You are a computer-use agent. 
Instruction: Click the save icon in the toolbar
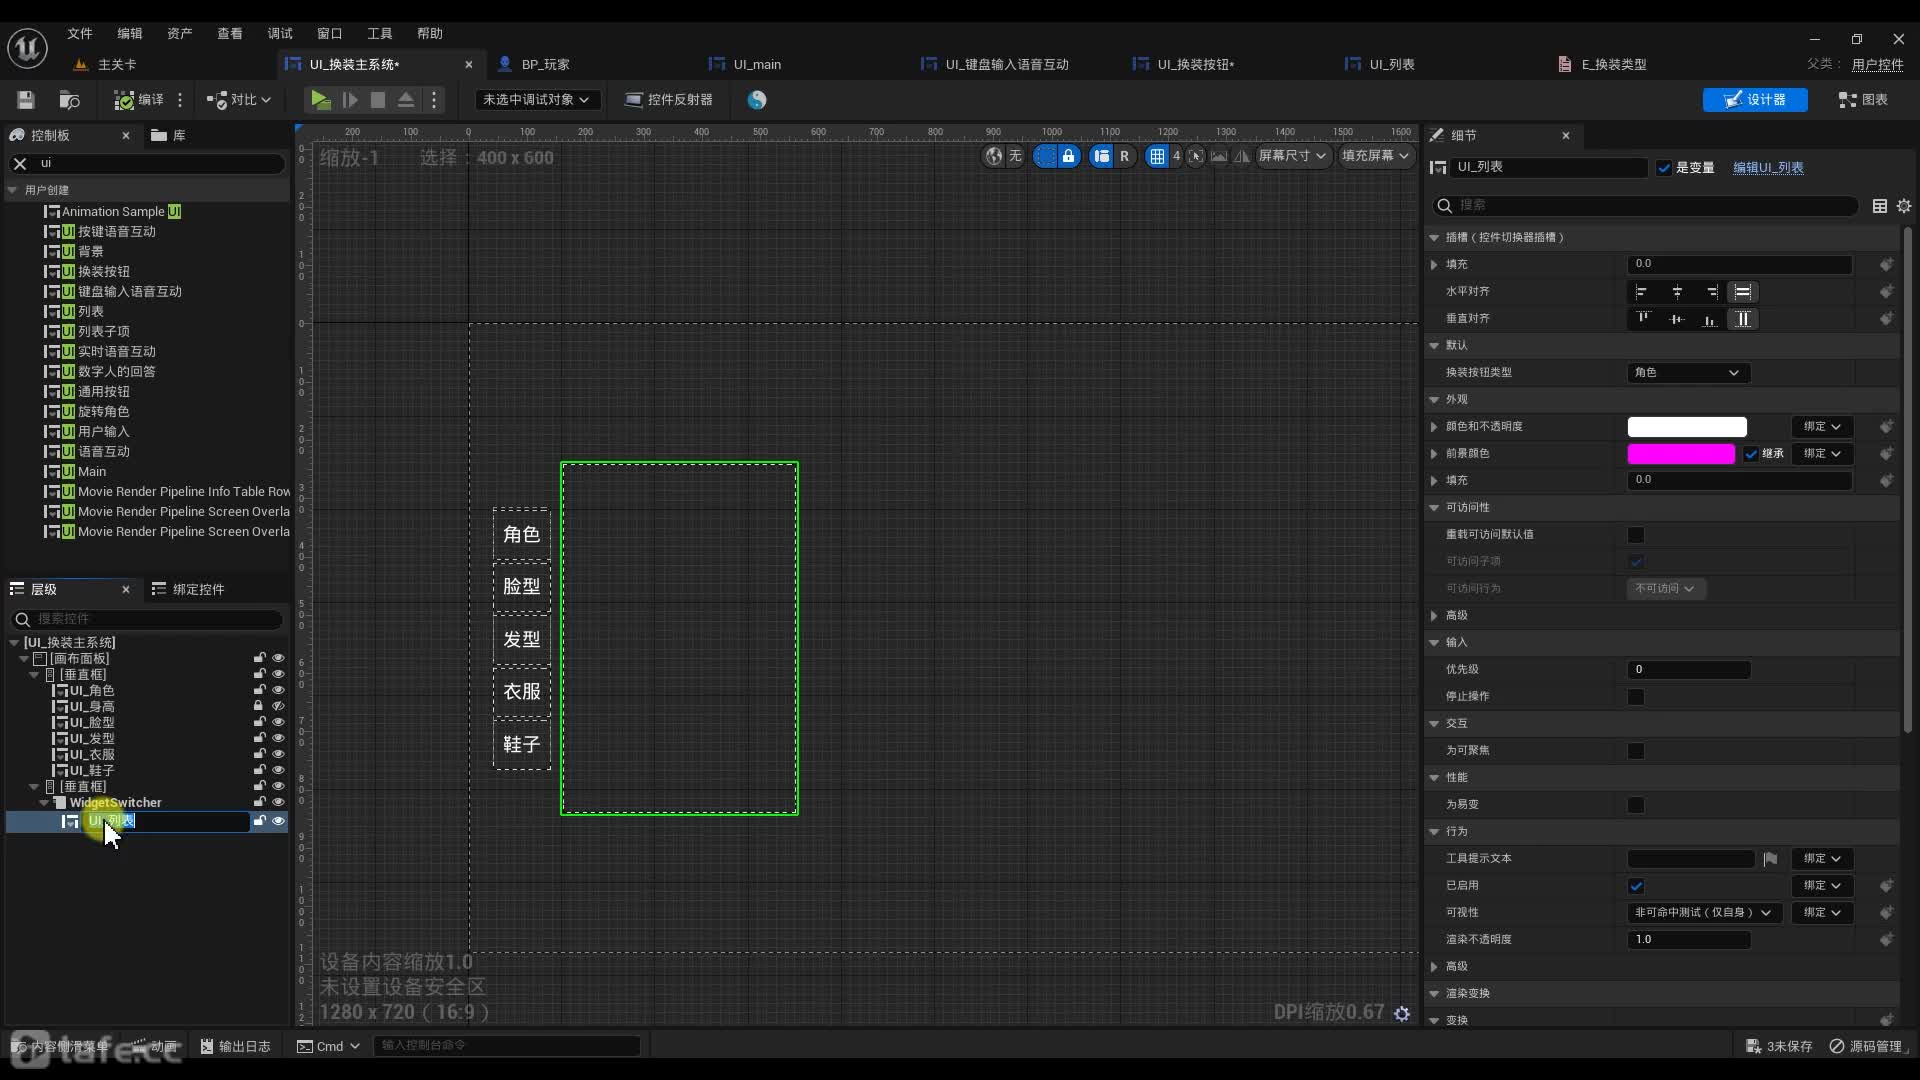coord(26,100)
